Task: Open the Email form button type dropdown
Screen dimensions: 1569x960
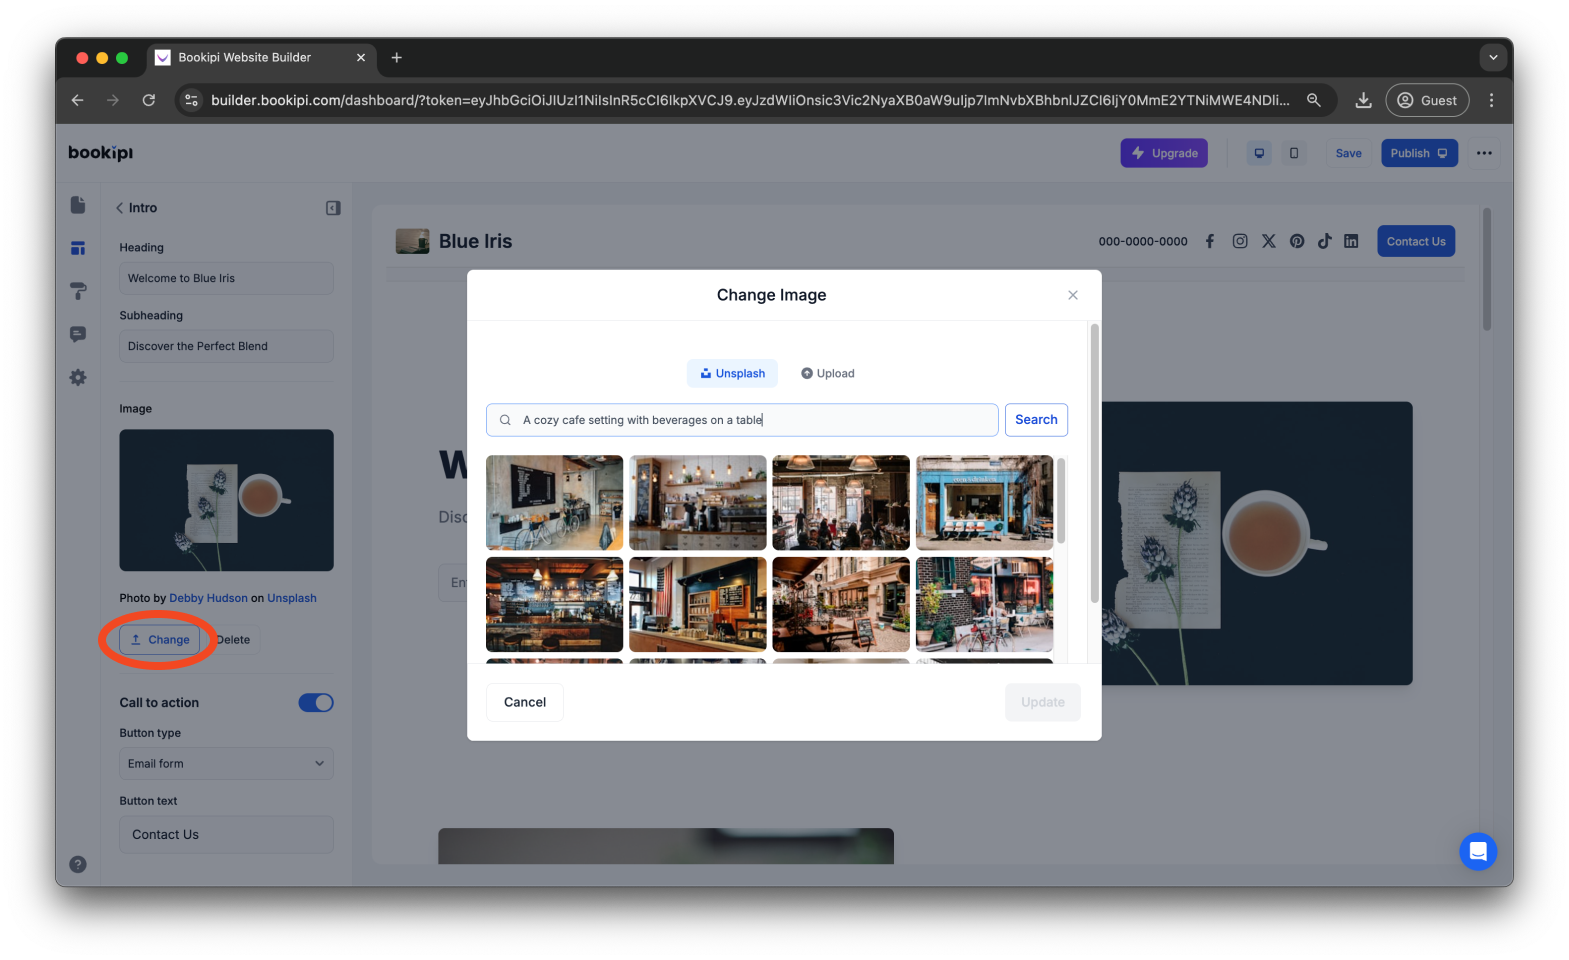Action: 227,764
